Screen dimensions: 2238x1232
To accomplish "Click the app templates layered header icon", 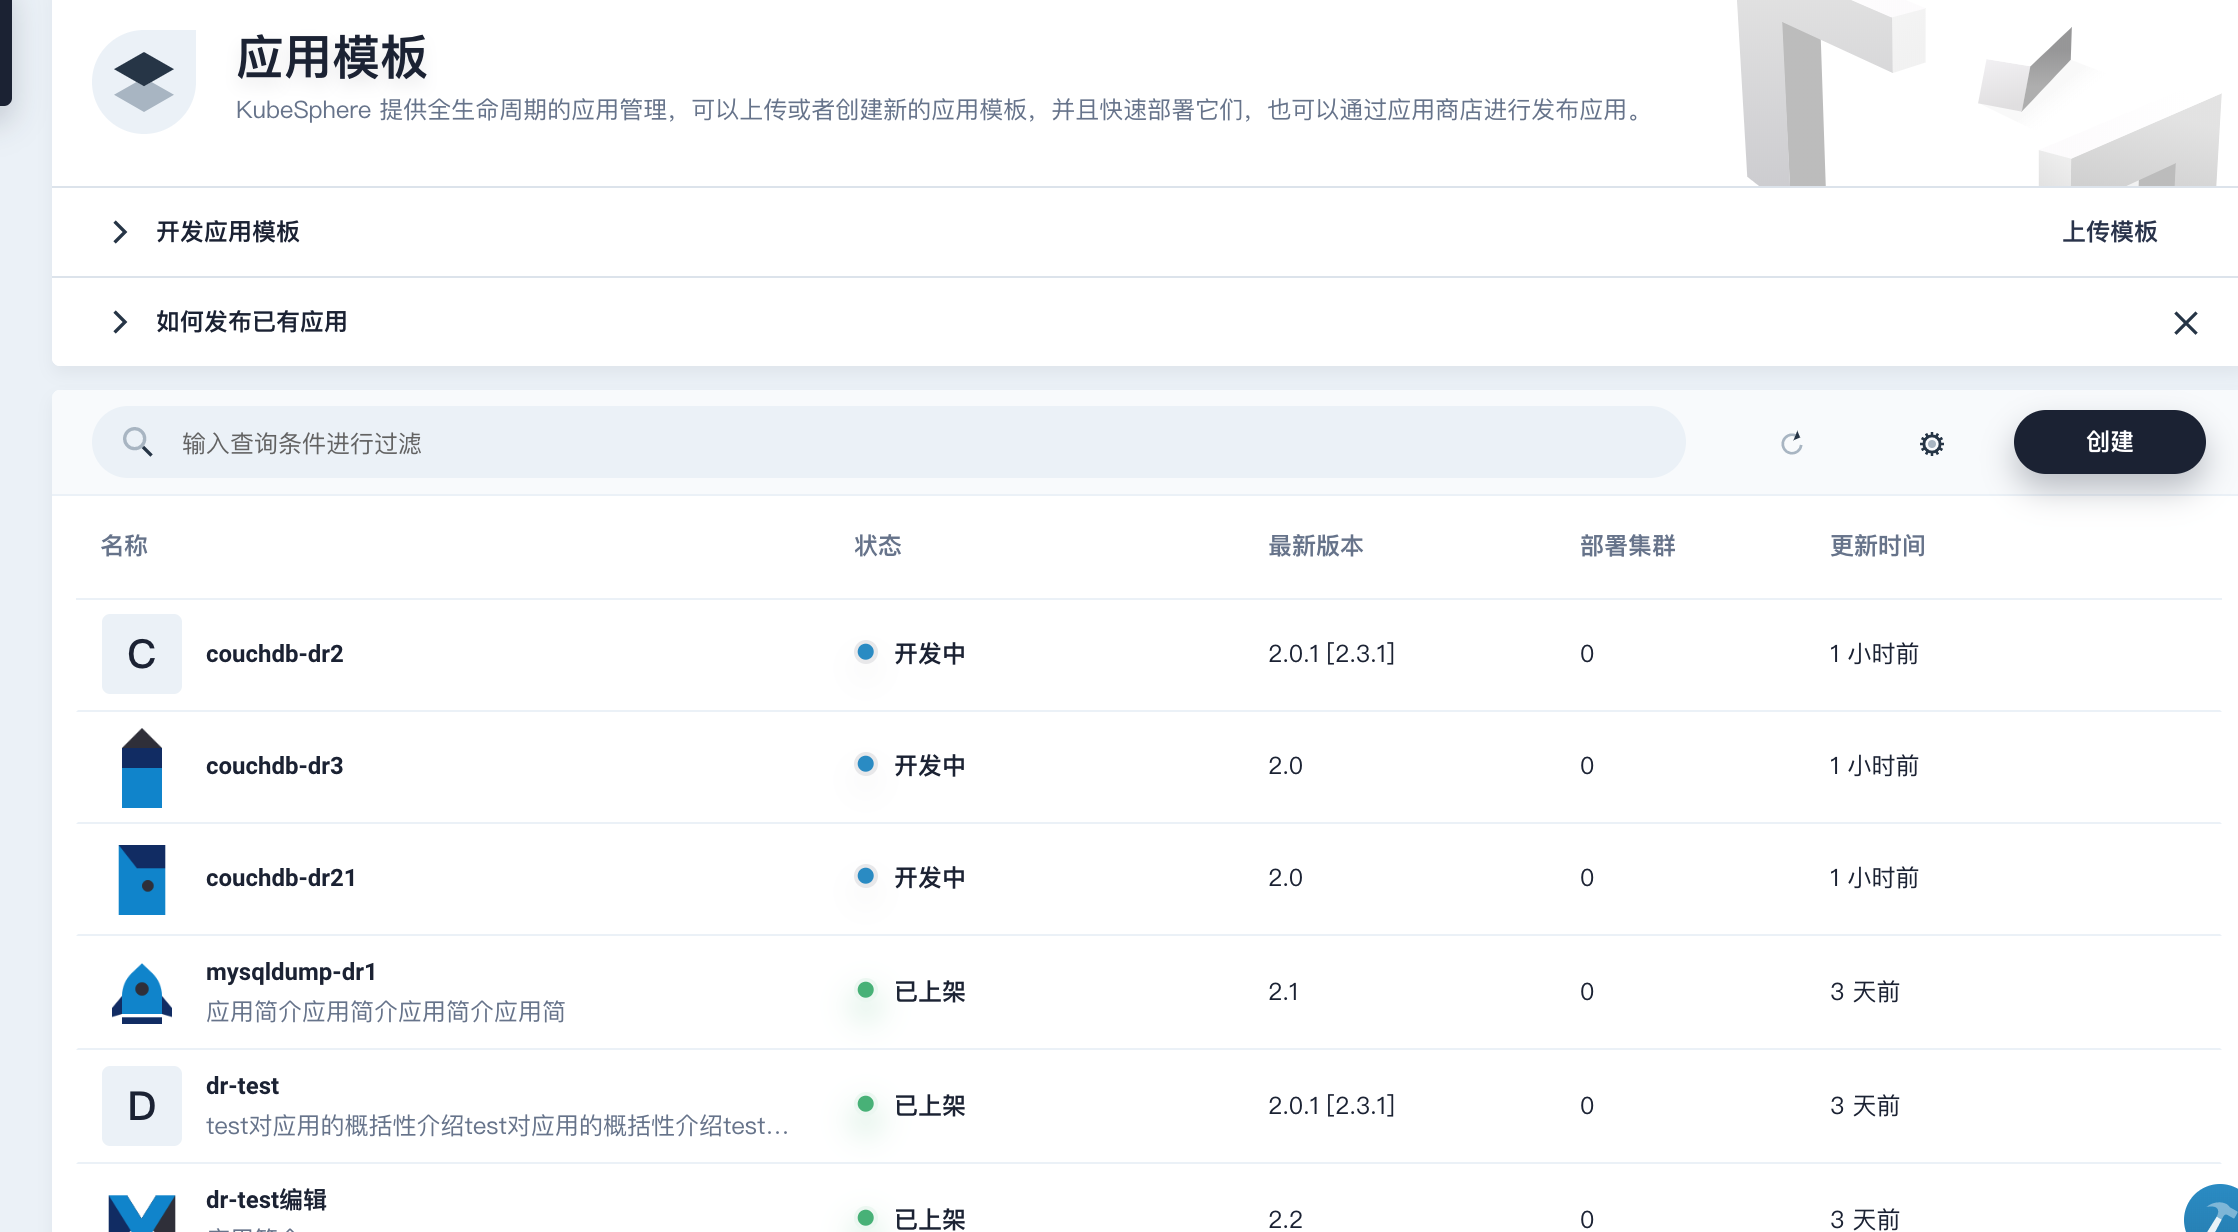I will [x=144, y=82].
